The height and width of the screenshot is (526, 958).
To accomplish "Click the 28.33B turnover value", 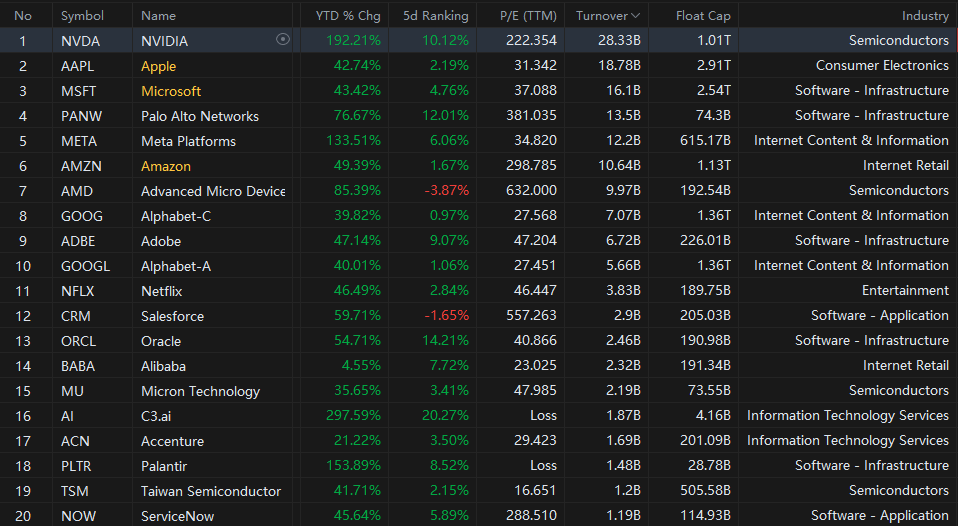I will [x=620, y=41].
